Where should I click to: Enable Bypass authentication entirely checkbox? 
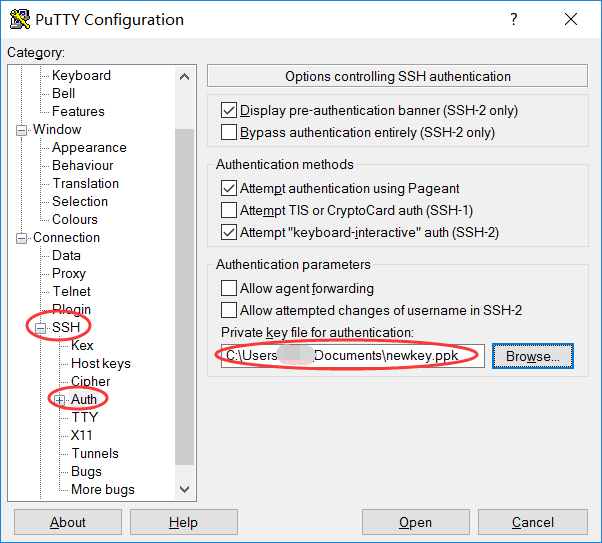[x=228, y=132]
